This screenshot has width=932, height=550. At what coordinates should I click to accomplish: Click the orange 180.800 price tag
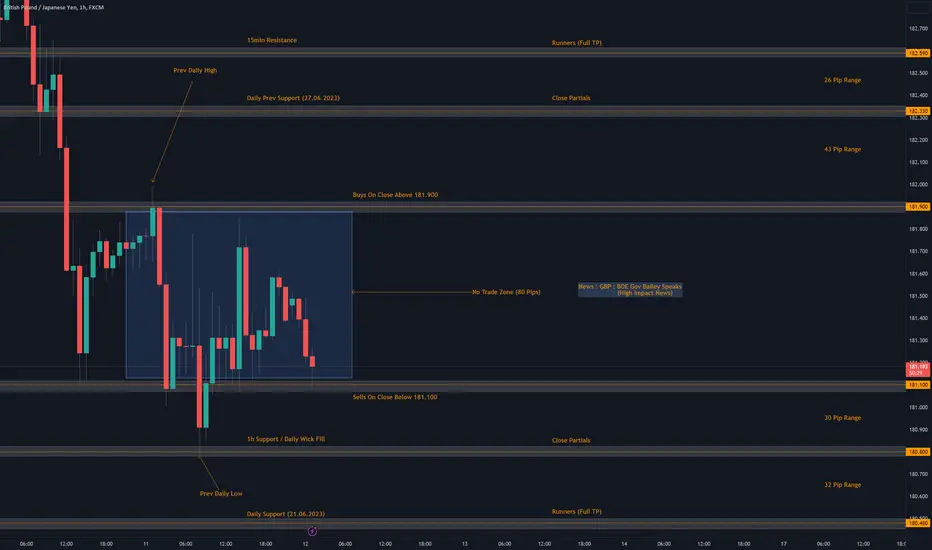pyautogui.click(x=918, y=452)
